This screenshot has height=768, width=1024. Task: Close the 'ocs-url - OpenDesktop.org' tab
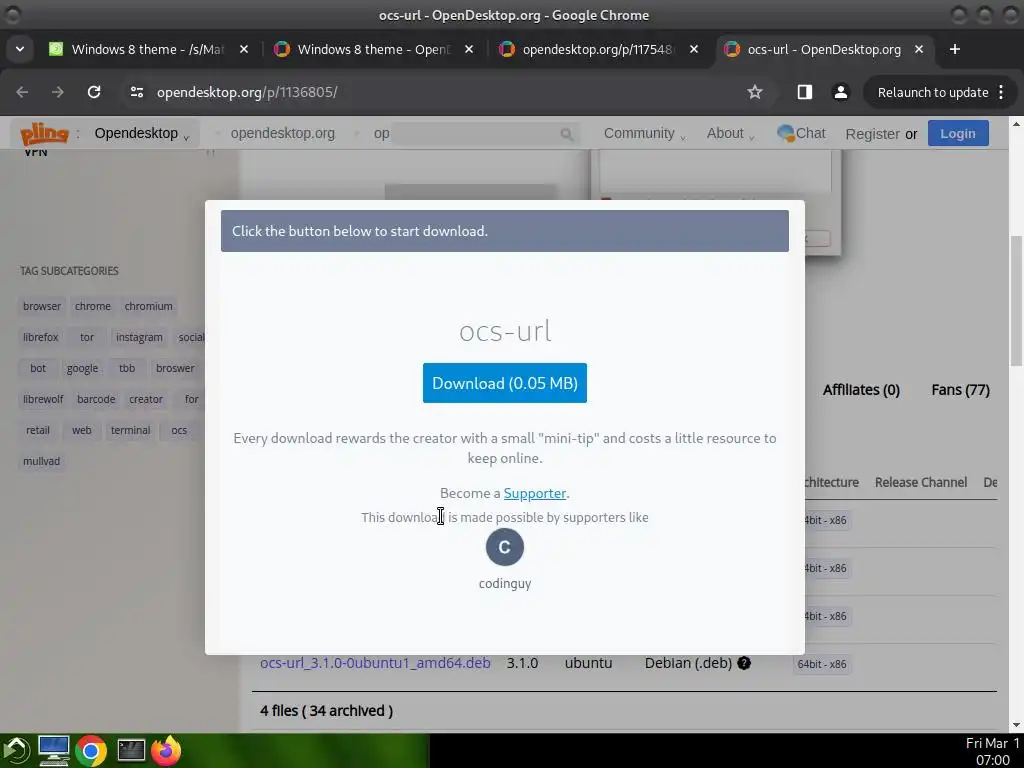point(919,49)
